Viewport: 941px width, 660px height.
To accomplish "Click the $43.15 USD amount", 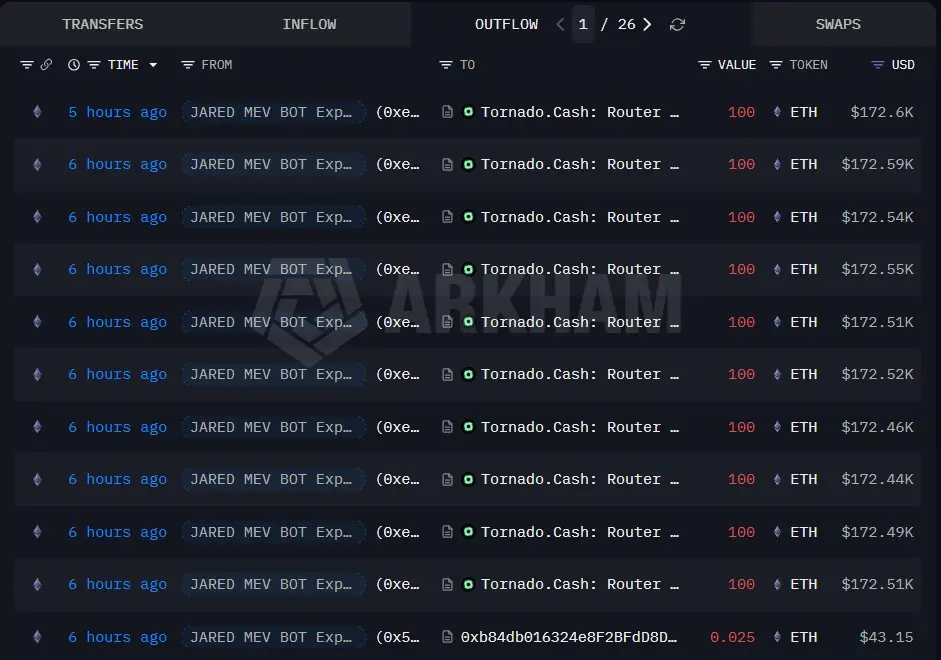I will tap(886, 637).
